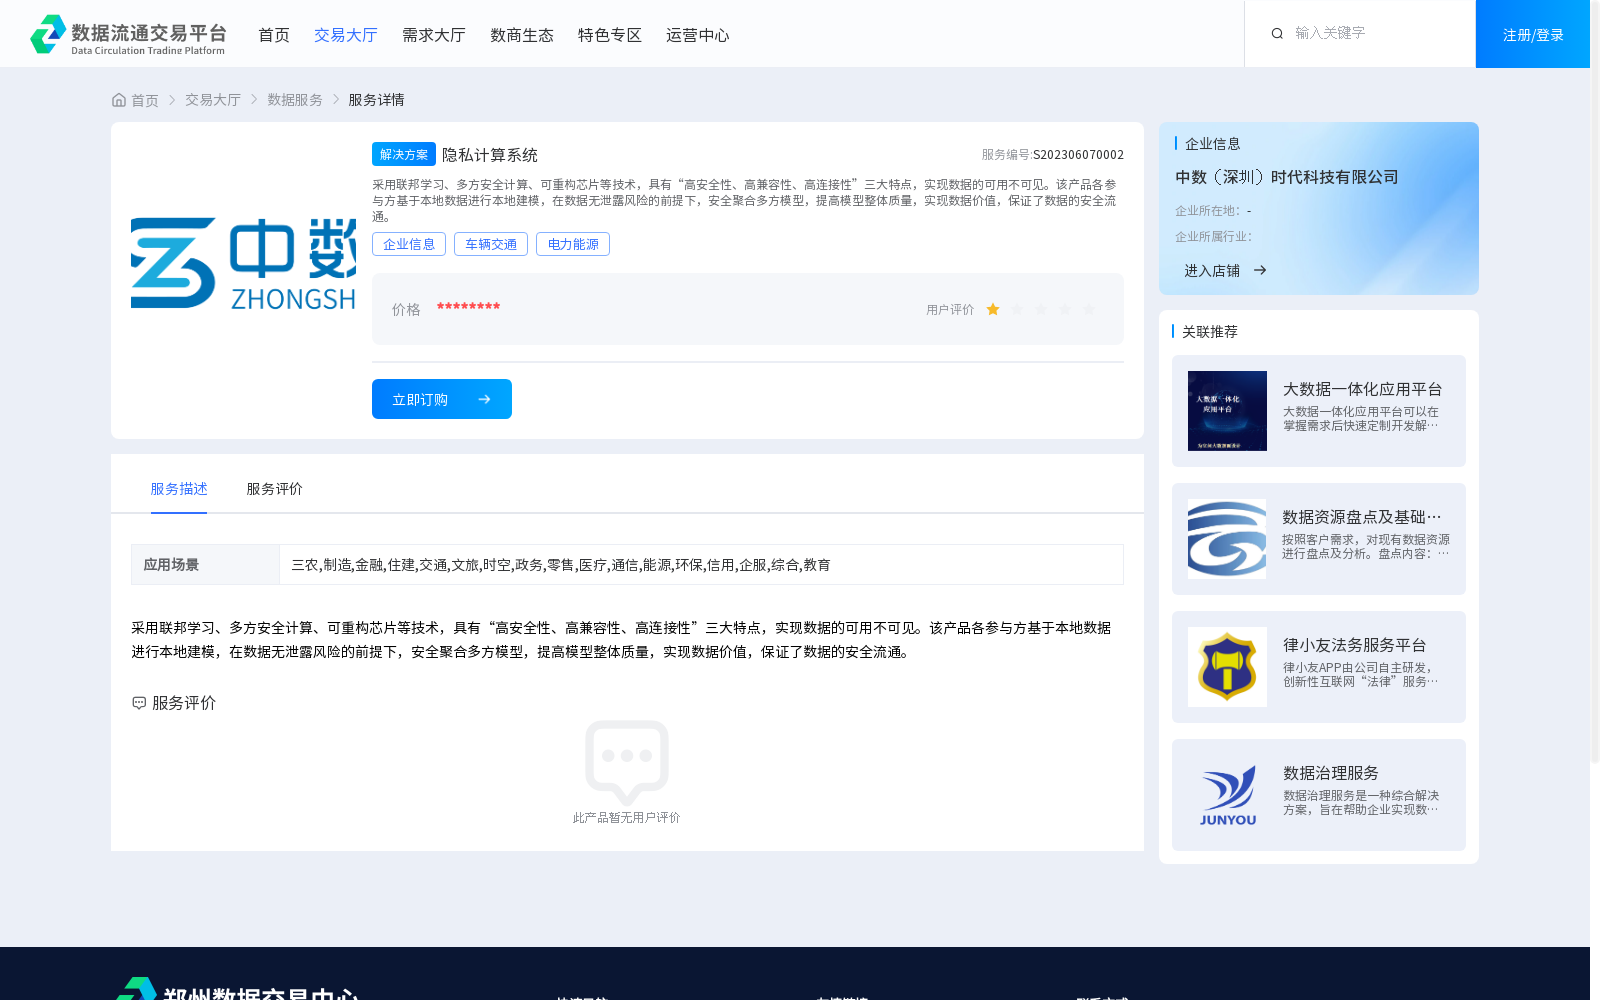Go to 首页 in the breadcrumb

[x=145, y=100]
